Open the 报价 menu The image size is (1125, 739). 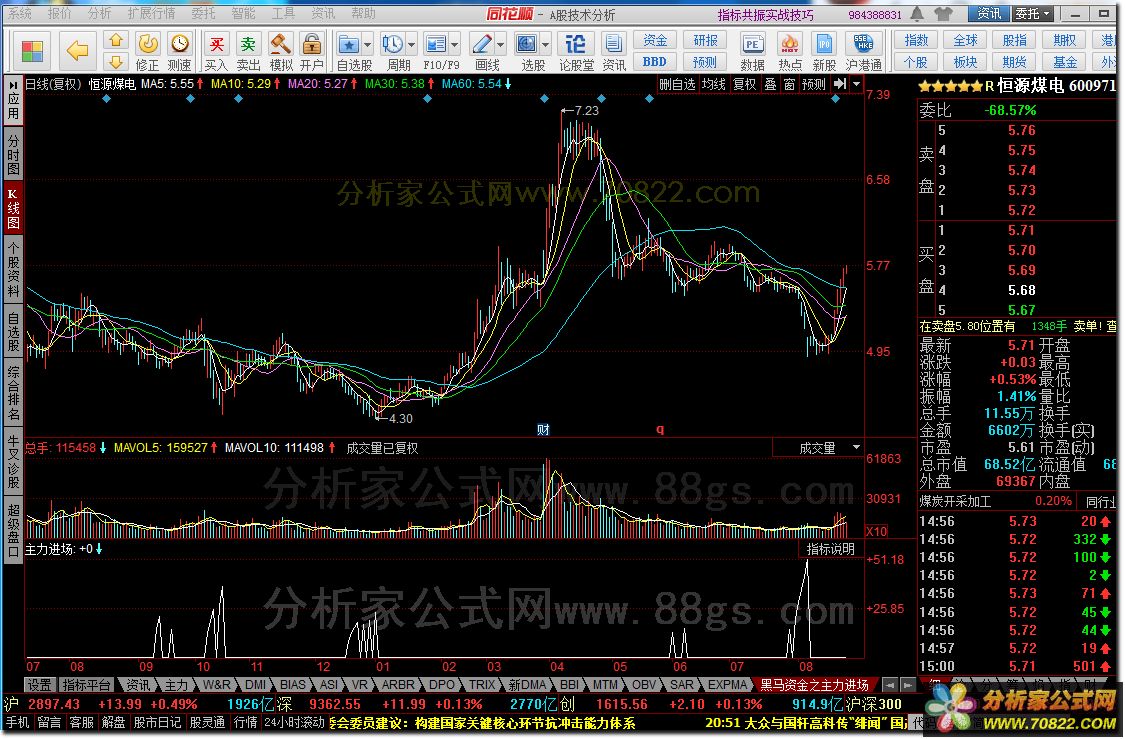[x=60, y=13]
